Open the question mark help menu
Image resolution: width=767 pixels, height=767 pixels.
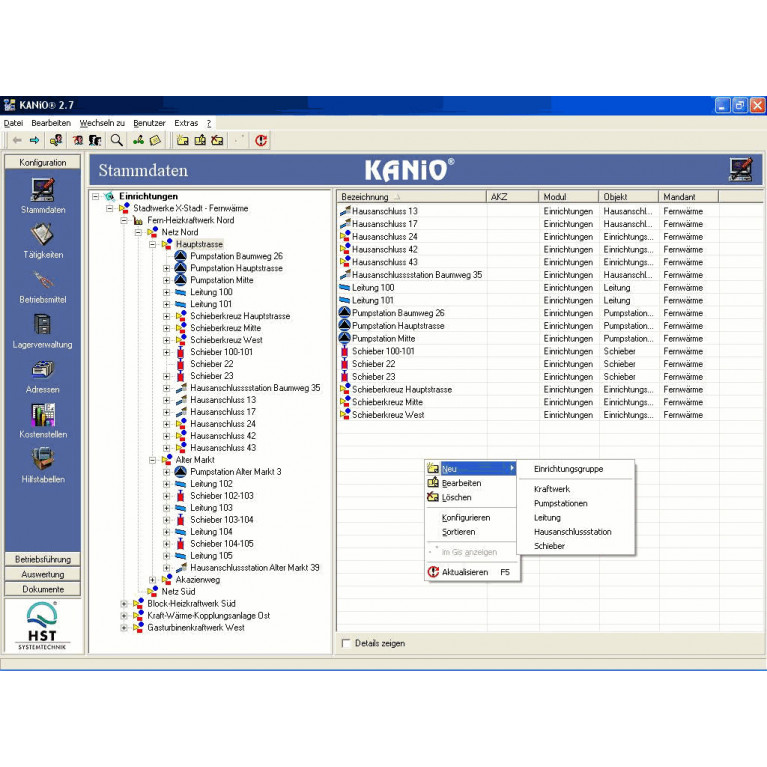point(209,123)
